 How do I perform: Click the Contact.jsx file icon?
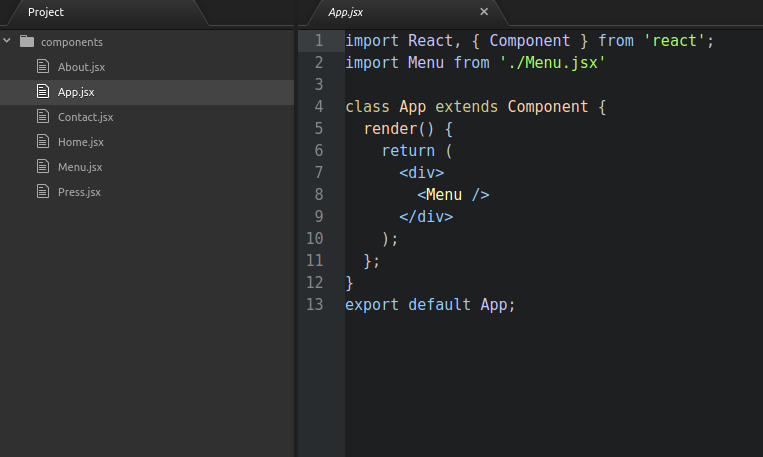pos(43,116)
